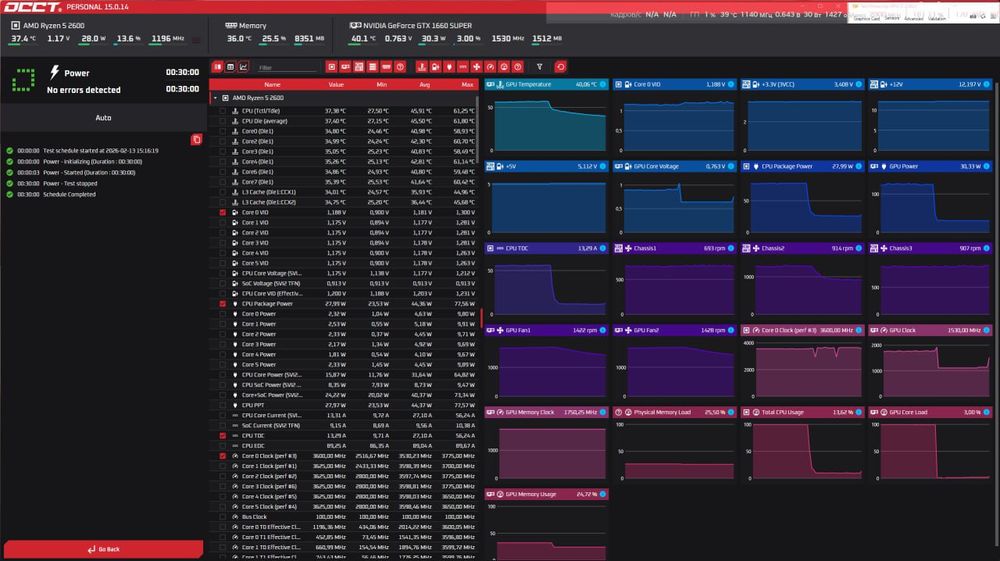Click in the Filter text field

pyautogui.click(x=287, y=68)
